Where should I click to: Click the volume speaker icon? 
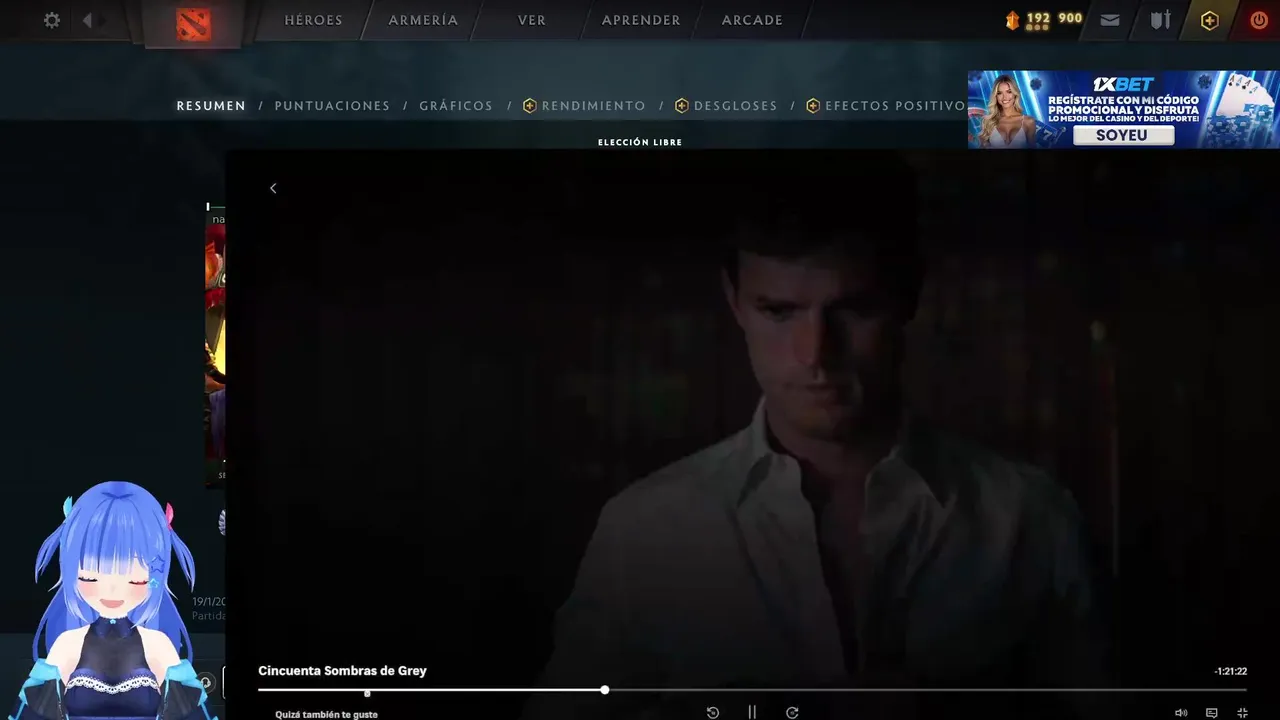(1181, 713)
